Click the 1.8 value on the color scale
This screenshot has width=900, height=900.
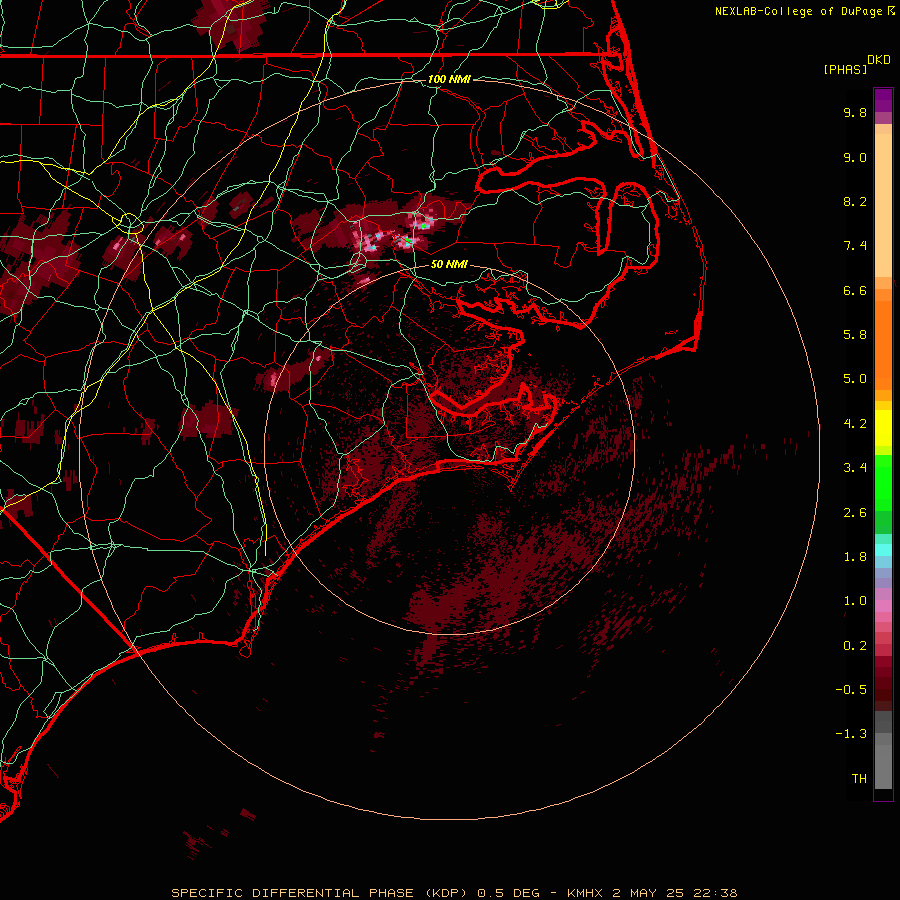click(x=855, y=557)
